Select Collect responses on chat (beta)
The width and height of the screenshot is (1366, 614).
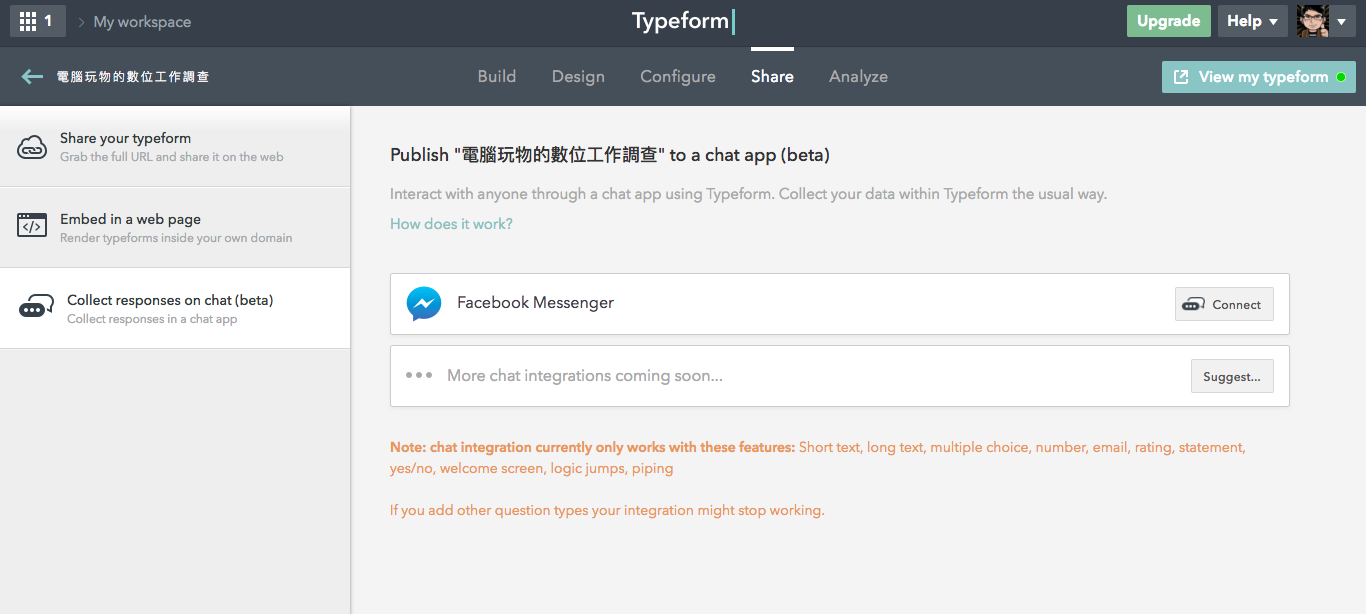[175, 308]
